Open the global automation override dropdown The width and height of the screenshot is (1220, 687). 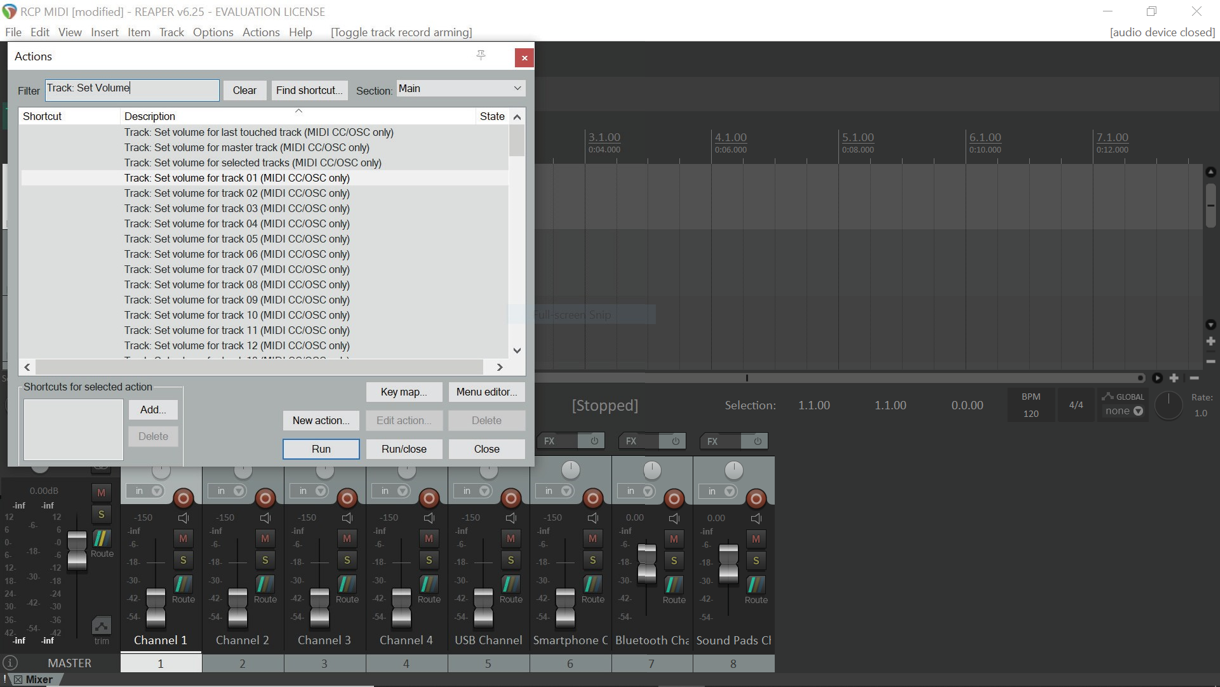point(1123,410)
